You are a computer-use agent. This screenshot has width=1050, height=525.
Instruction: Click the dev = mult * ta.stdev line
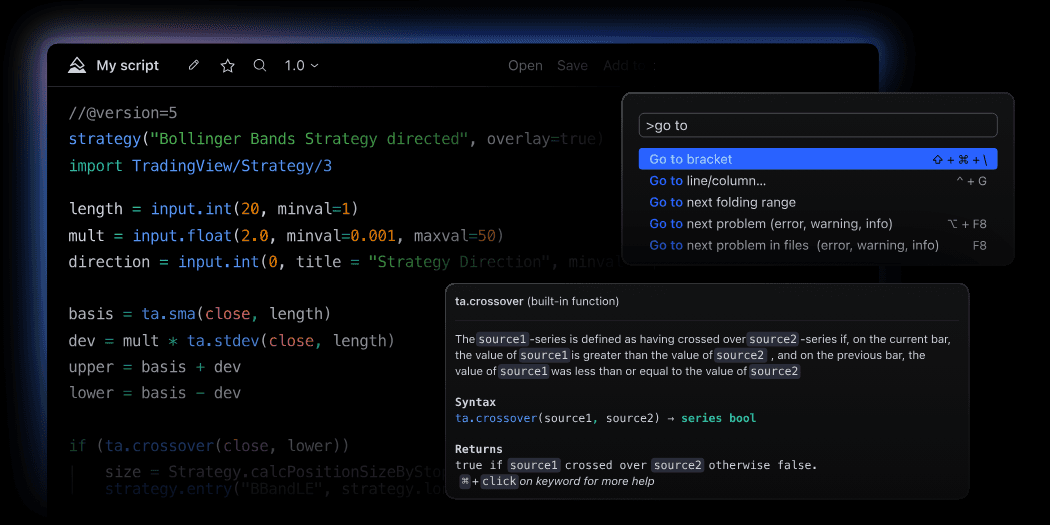pos(232,341)
